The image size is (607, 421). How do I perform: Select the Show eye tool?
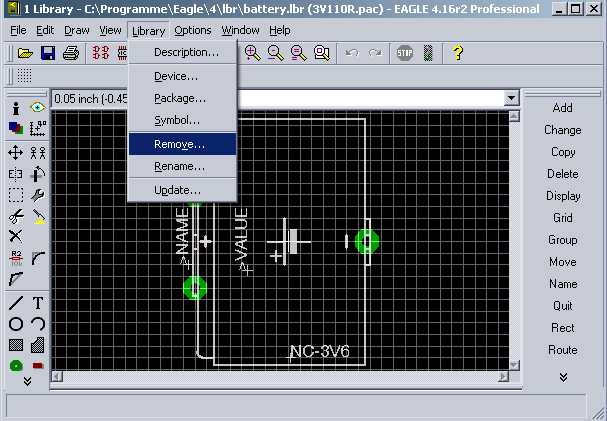pos(38,107)
